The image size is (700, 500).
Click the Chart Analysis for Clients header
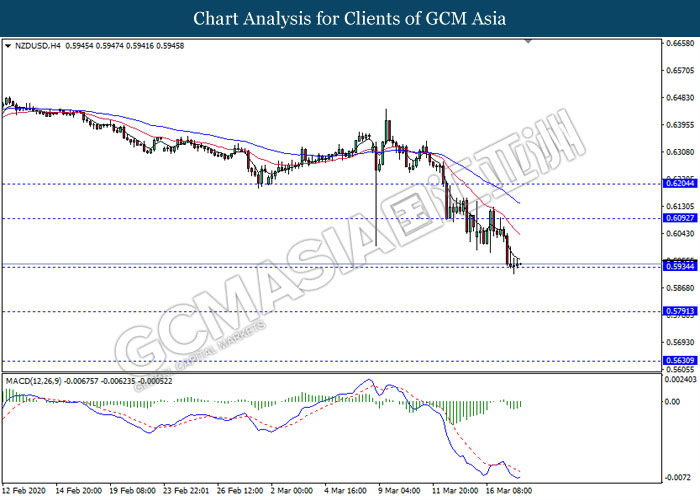(350, 19)
